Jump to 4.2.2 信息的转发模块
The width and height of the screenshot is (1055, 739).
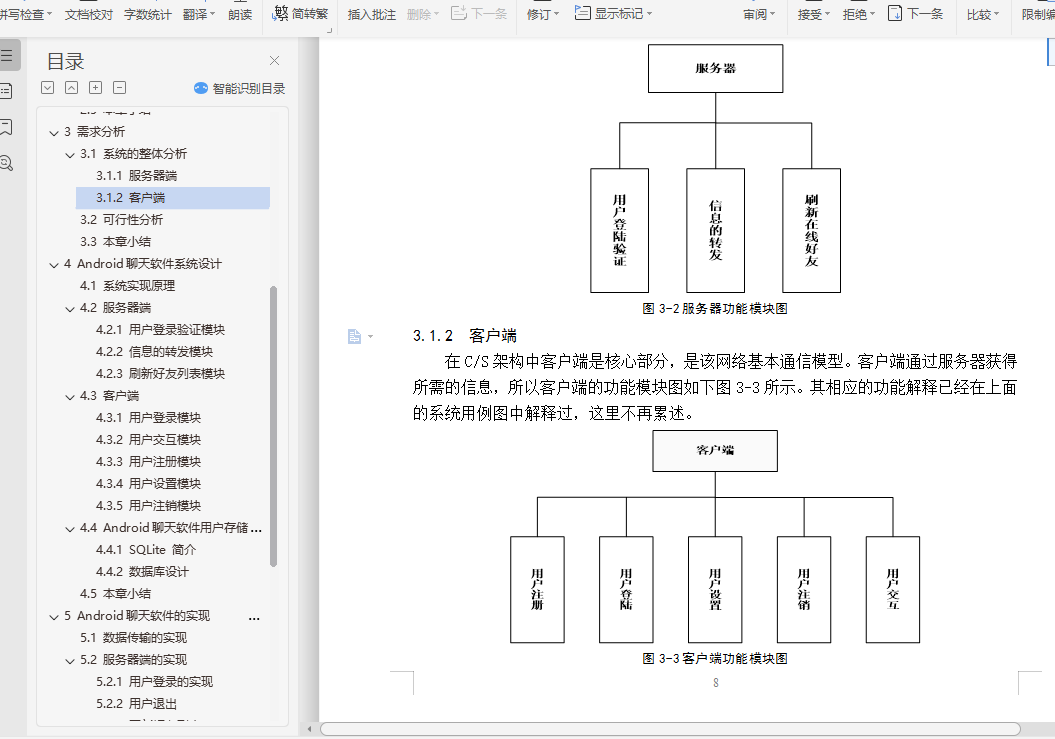point(154,351)
